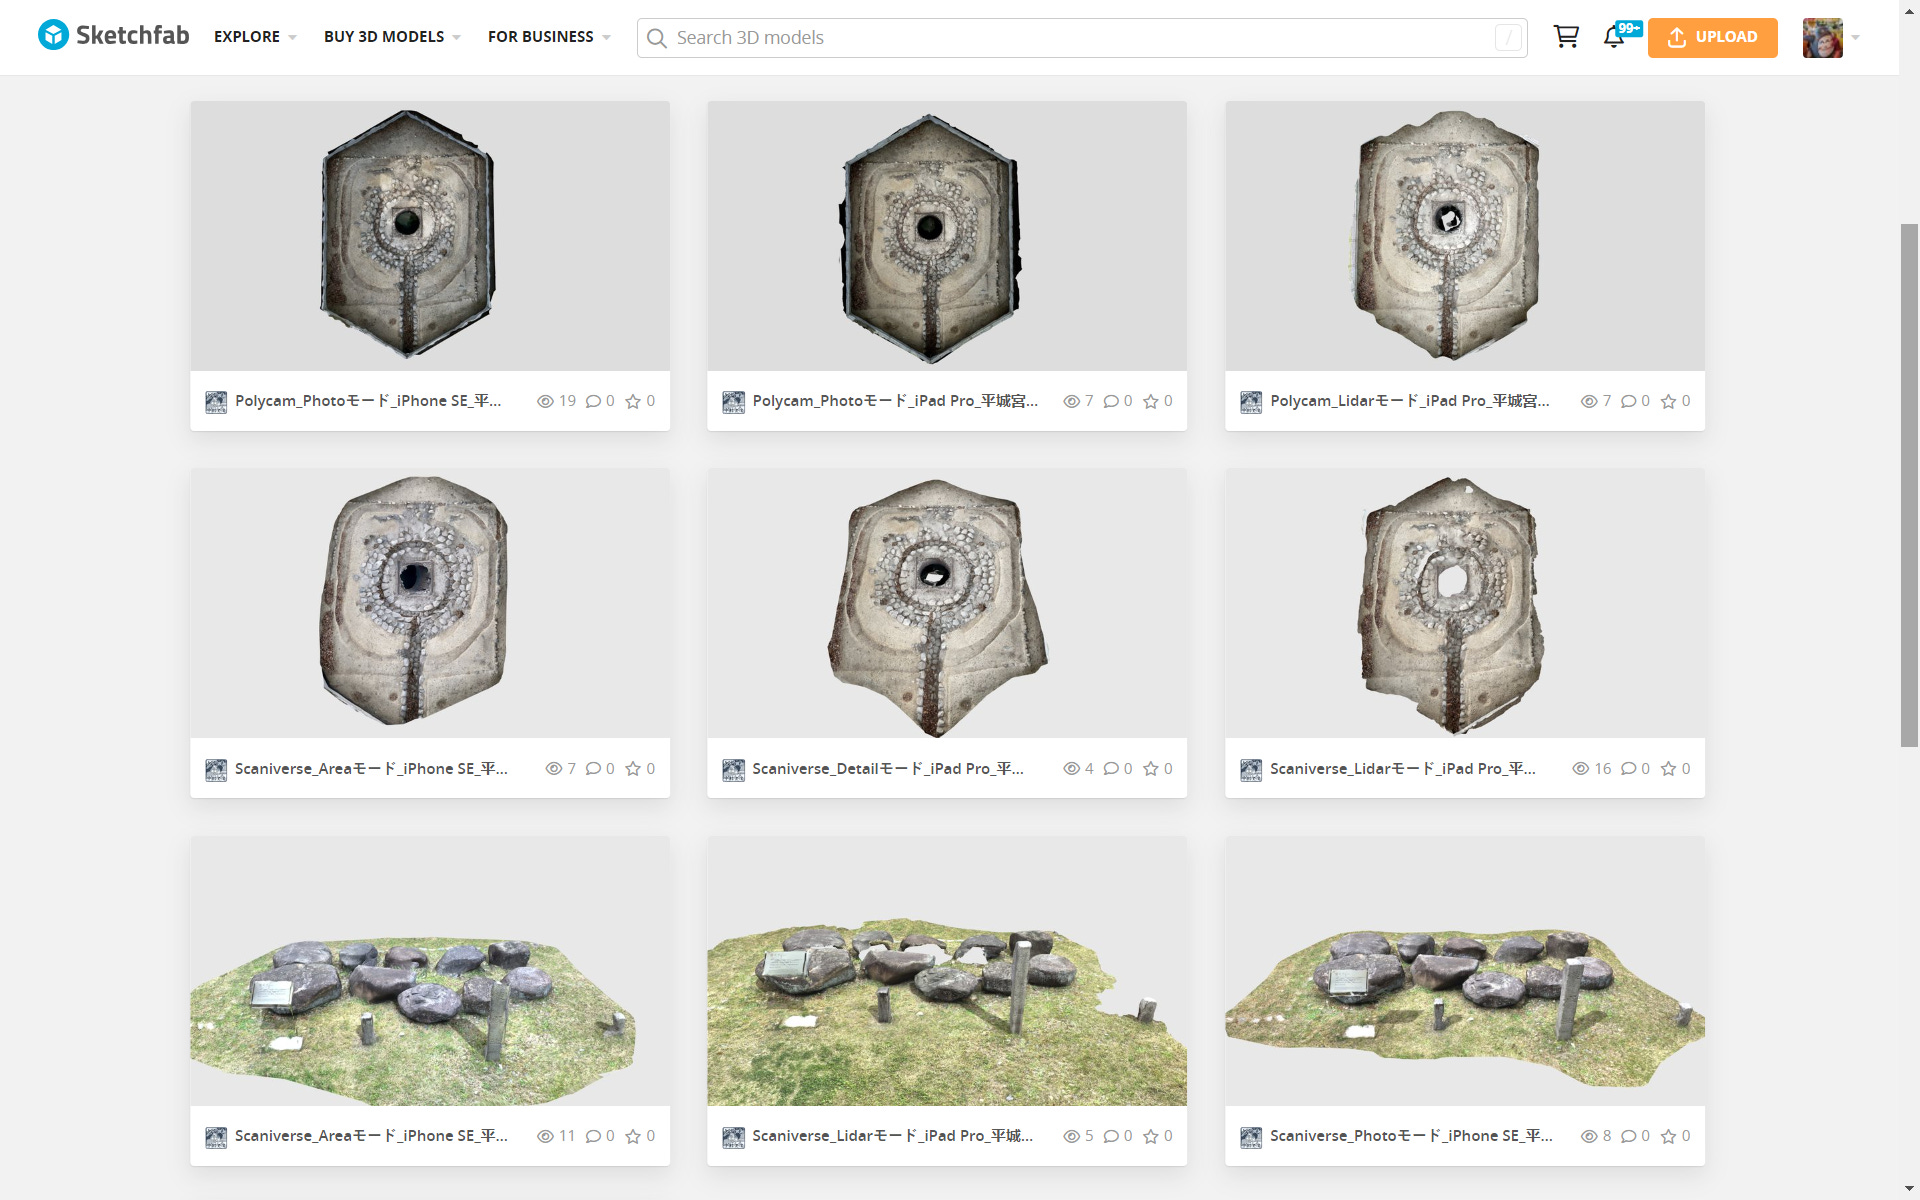The width and height of the screenshot is (1920, 1200).
Task: Click the 19 views eye icon
Action: point(545,401)
